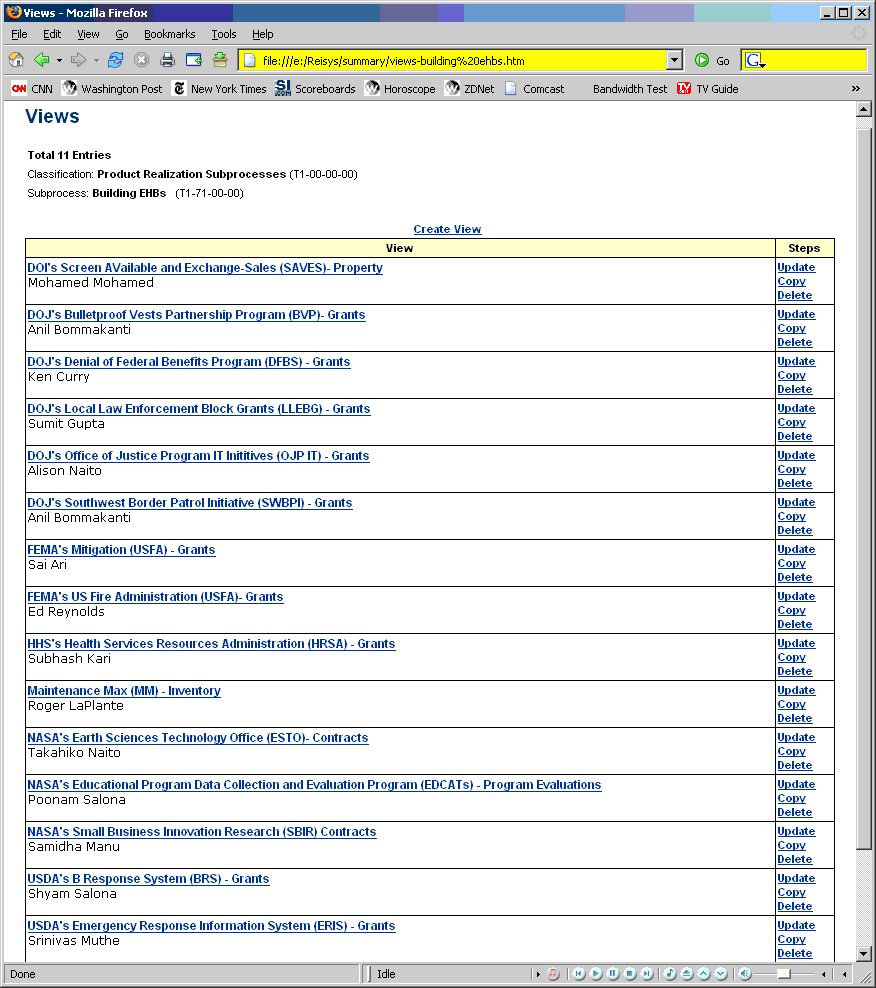Image resolution: width=876 pixels, height=988 pixels.
Task: Open the Help menu
Action: (263, 34)
